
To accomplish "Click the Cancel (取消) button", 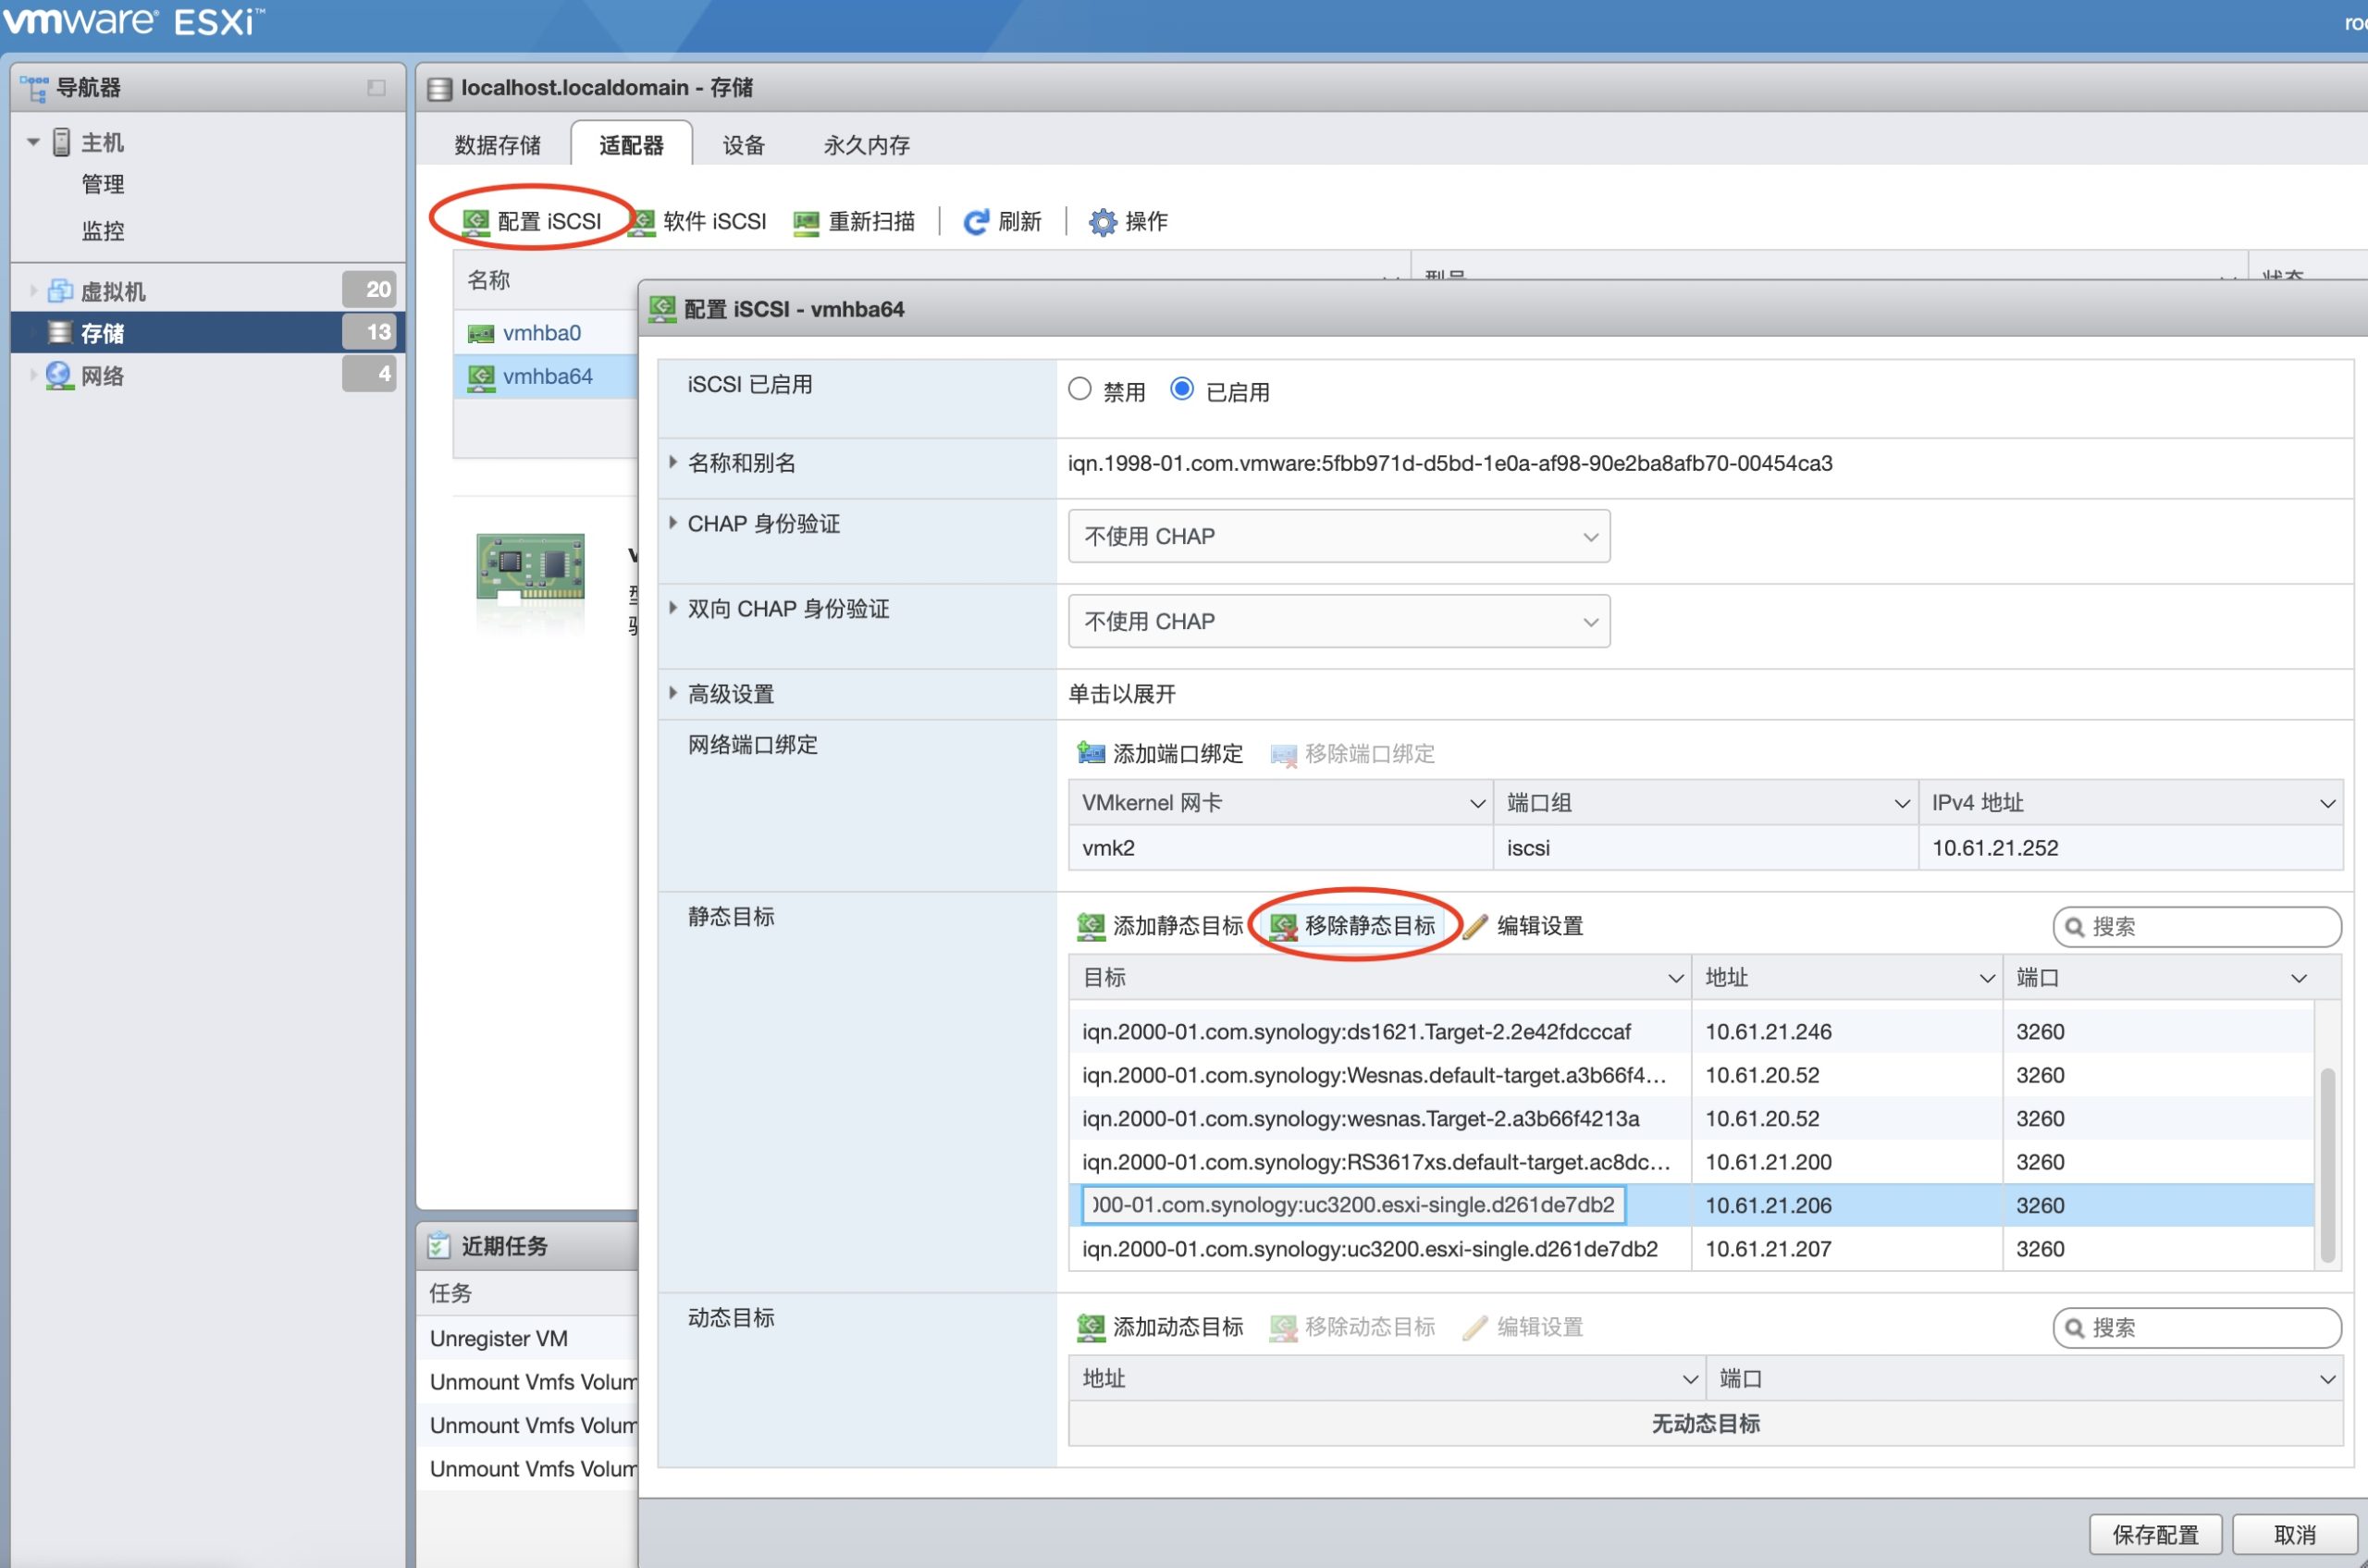I will (x=2295, y=1534).
